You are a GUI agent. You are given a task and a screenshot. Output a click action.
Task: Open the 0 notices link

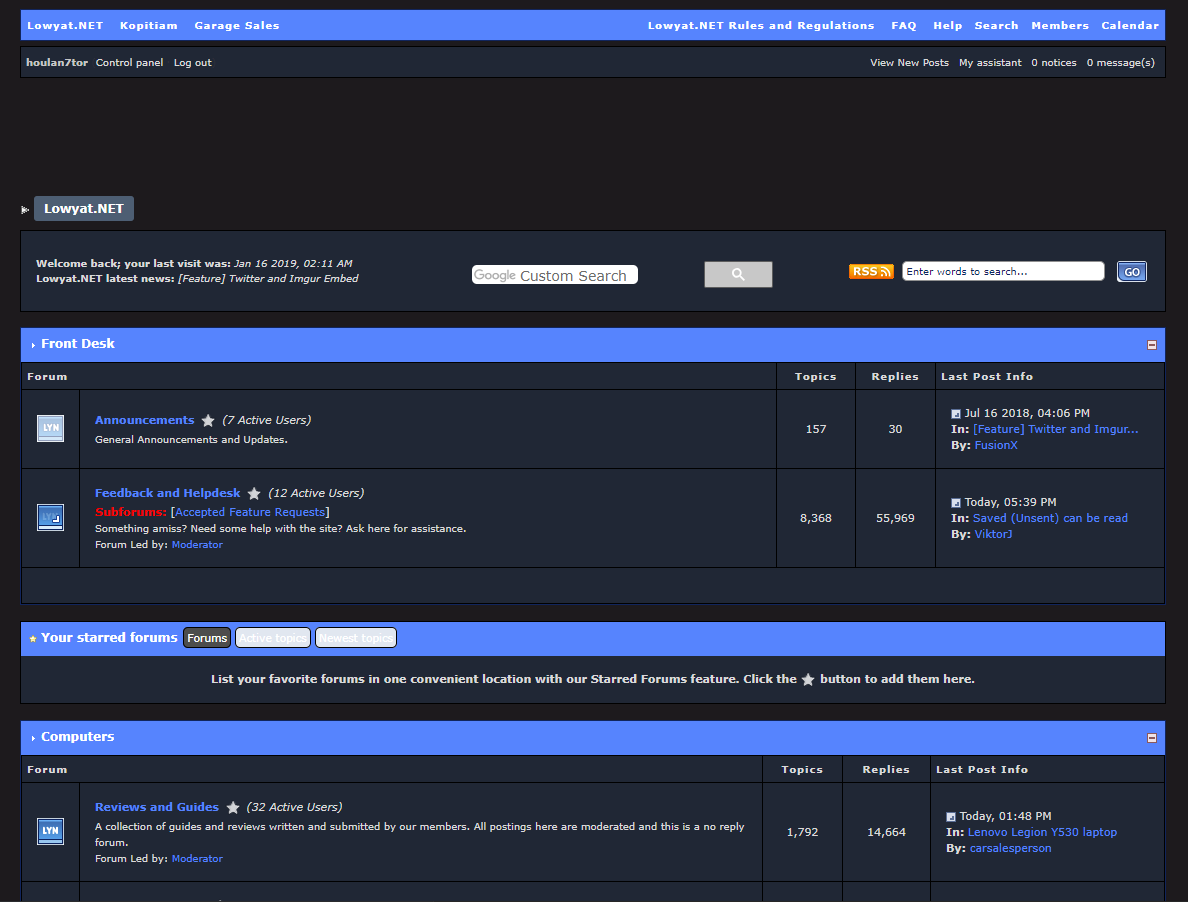(1054, 63)
